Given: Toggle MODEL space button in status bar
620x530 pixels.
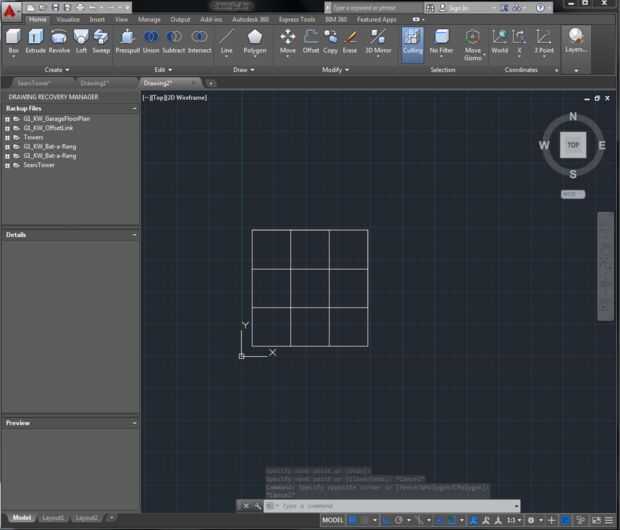Looking at the screenshot, I should coord(333,520).
